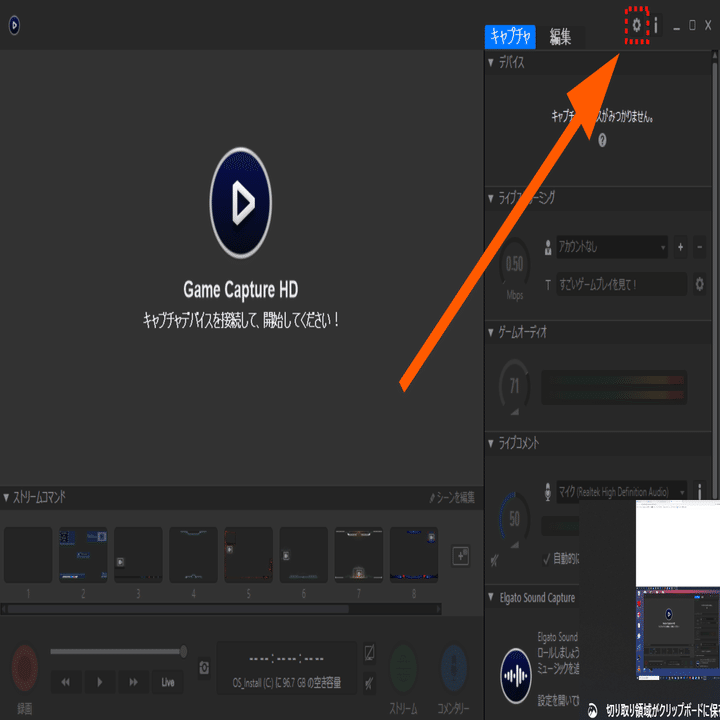Select scene thumbnail 4
This screenshot has height=720, width=720.
pyautogui.click(x=193, y=555)
